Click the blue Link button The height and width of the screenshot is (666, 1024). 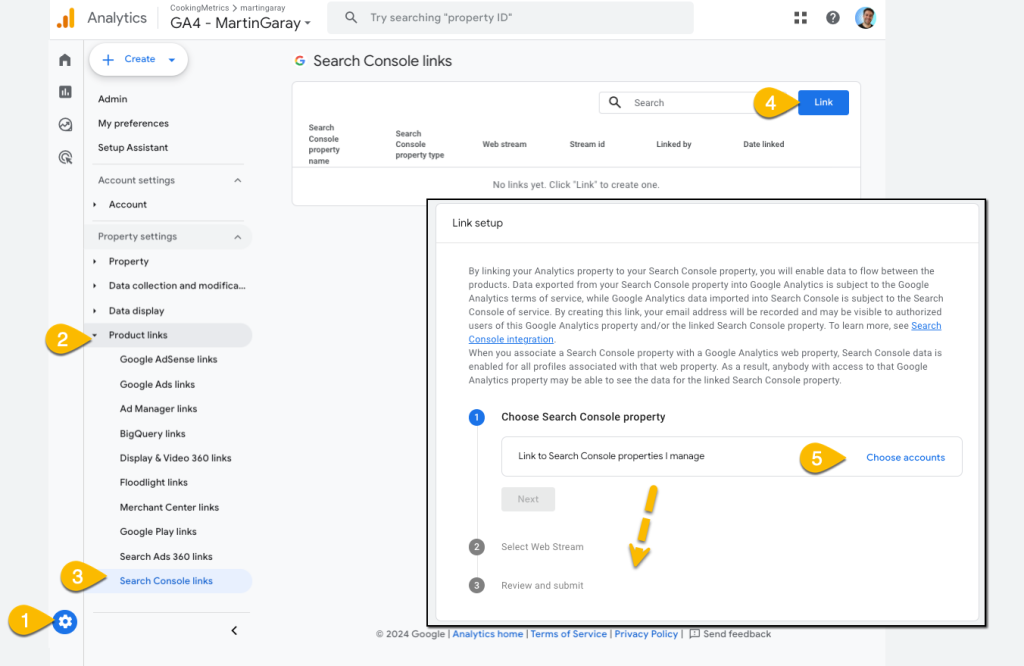tap(823, 103)
